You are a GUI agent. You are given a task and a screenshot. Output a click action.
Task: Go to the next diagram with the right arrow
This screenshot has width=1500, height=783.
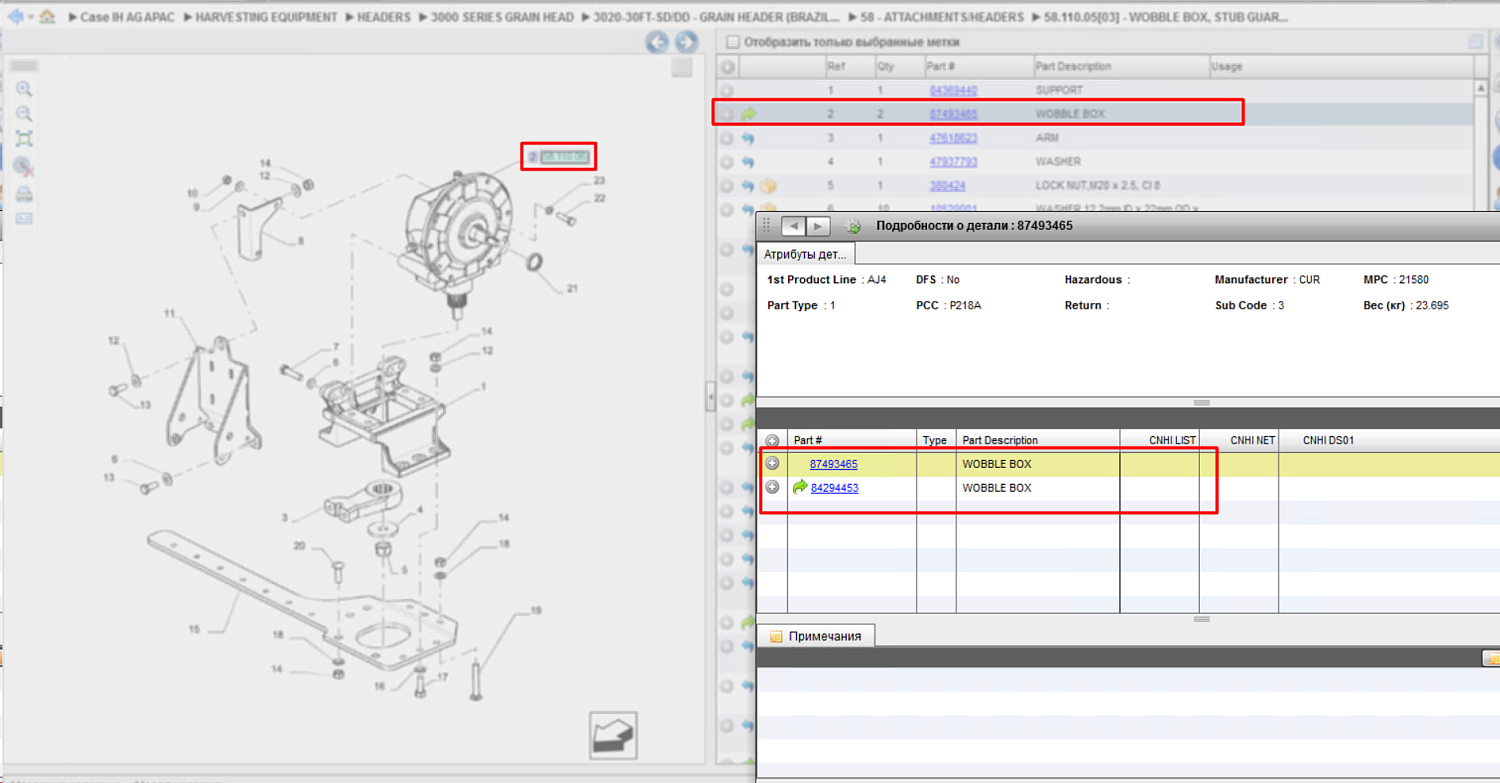pos(686,42)
